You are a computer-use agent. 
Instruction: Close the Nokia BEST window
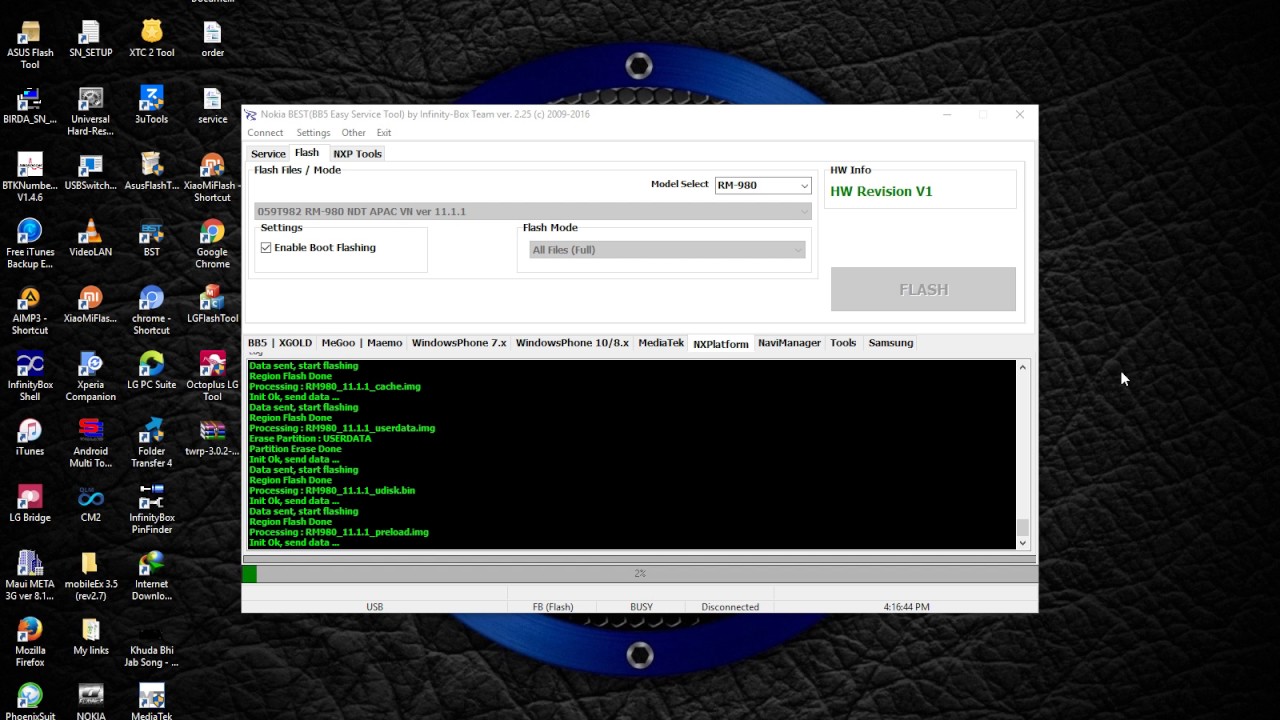pyautogui.click(x=1019, y=115)
